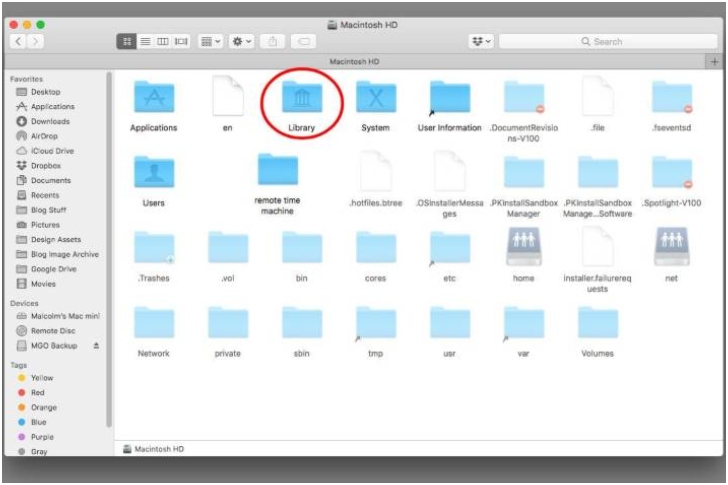Open the Library folder
Image resolution: width=728 pixels, height=485 pixels.
(x=302, y=97)
